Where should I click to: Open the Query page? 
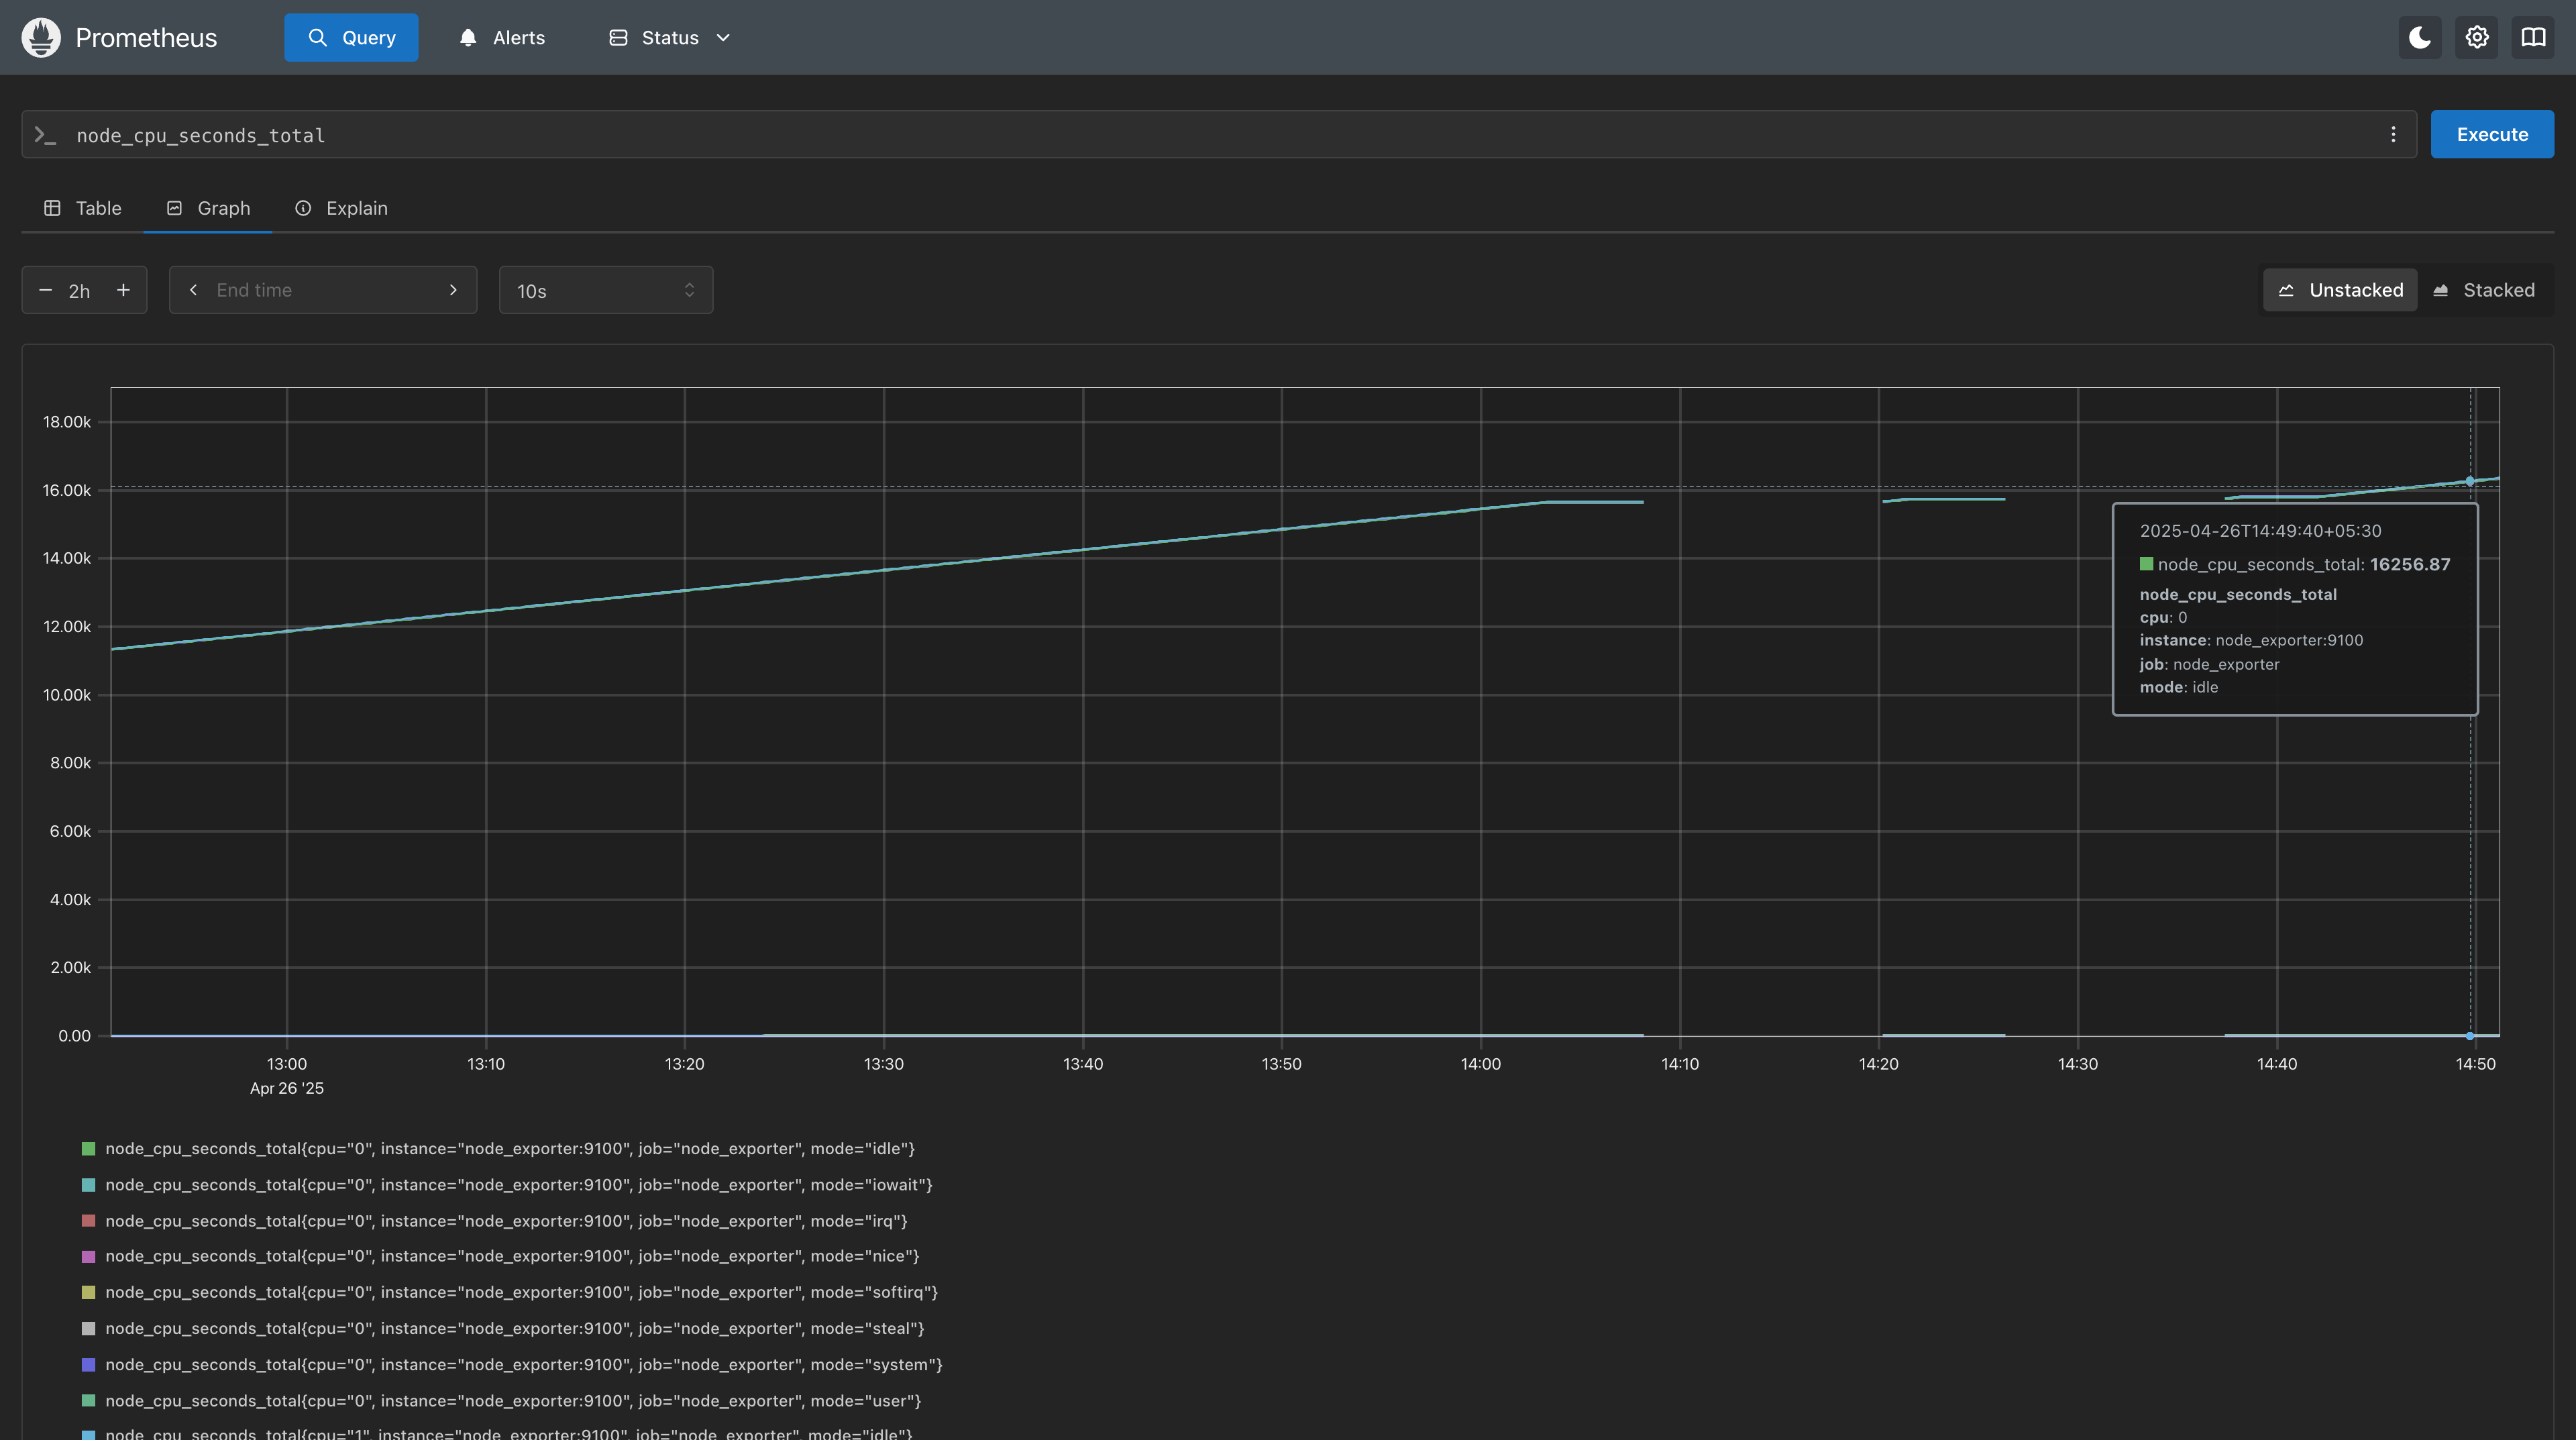[351, 37]
